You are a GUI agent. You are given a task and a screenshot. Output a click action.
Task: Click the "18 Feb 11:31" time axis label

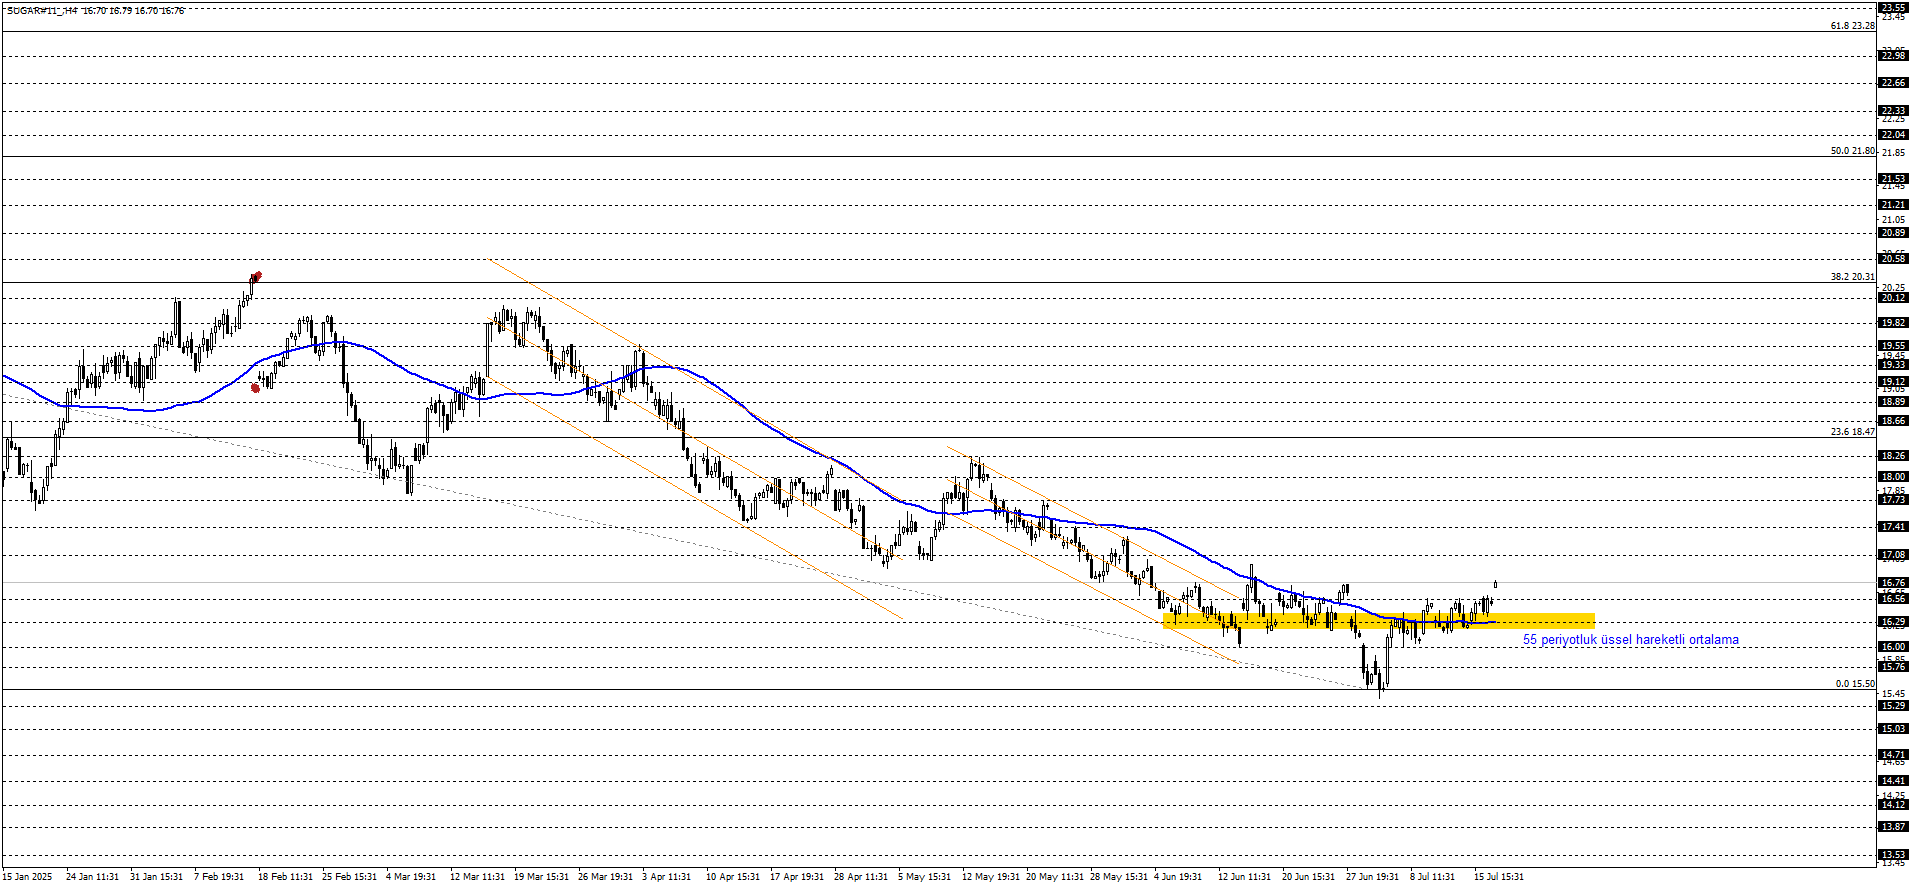[284, 877]
